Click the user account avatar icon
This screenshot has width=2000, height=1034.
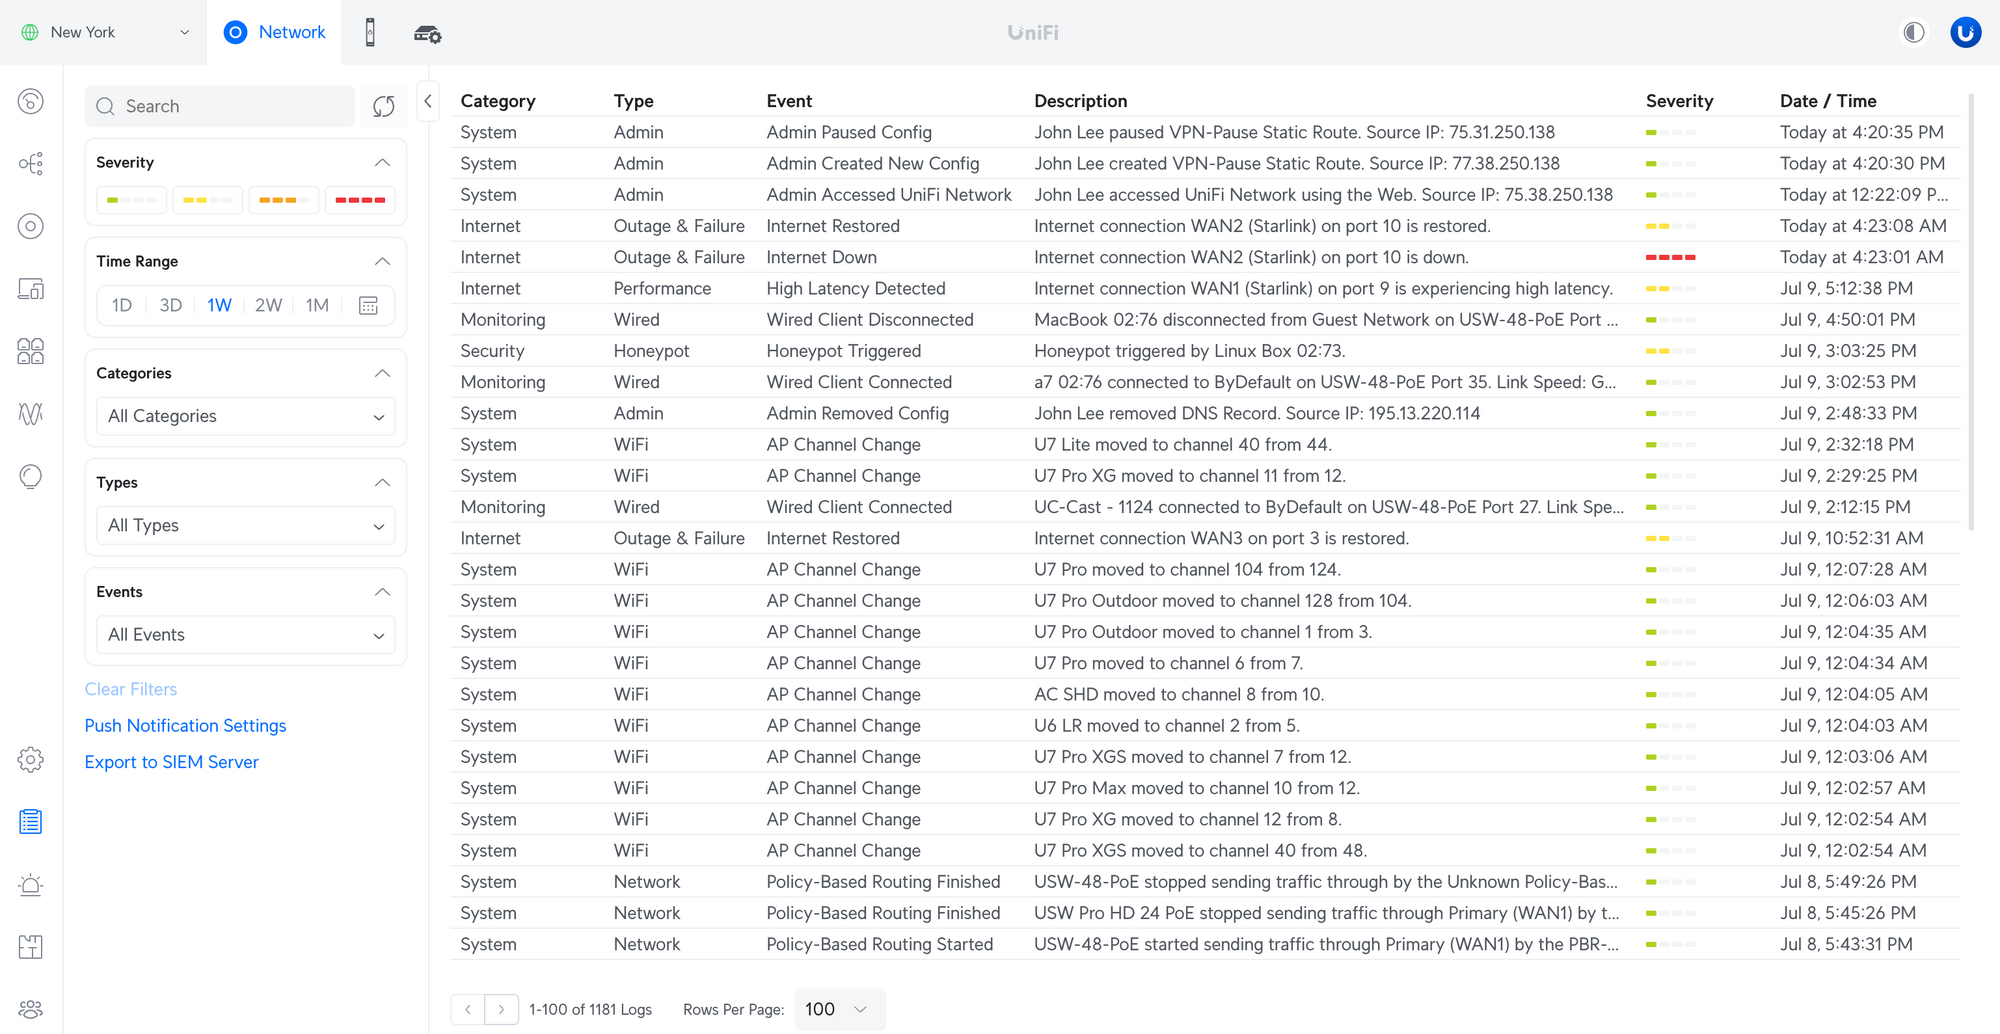point(1965,33)
